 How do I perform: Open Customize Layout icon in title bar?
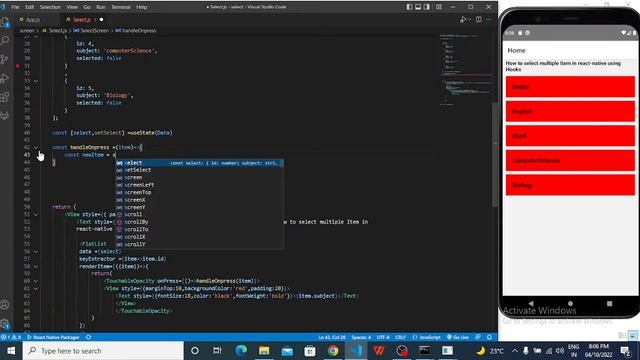click(x=439, y=7)
